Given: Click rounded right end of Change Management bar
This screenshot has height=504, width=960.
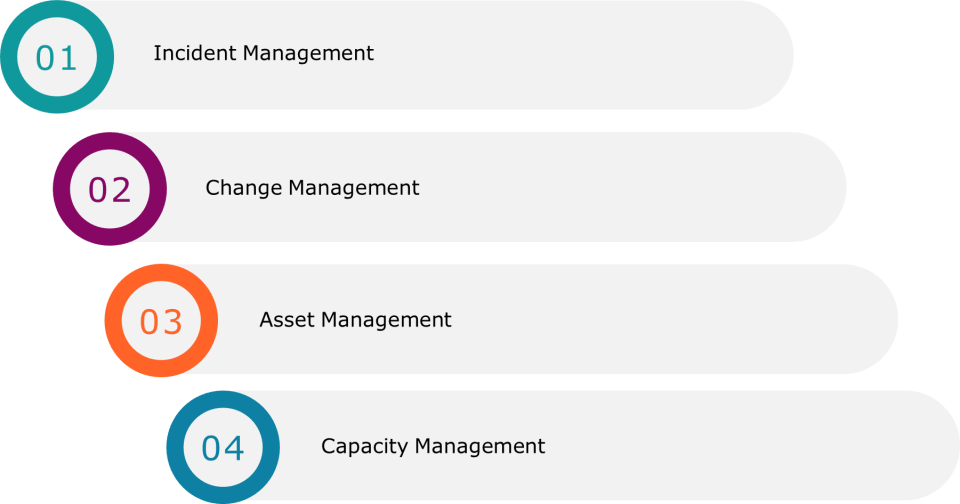Looking at the screenshot, I should [819, 187].
